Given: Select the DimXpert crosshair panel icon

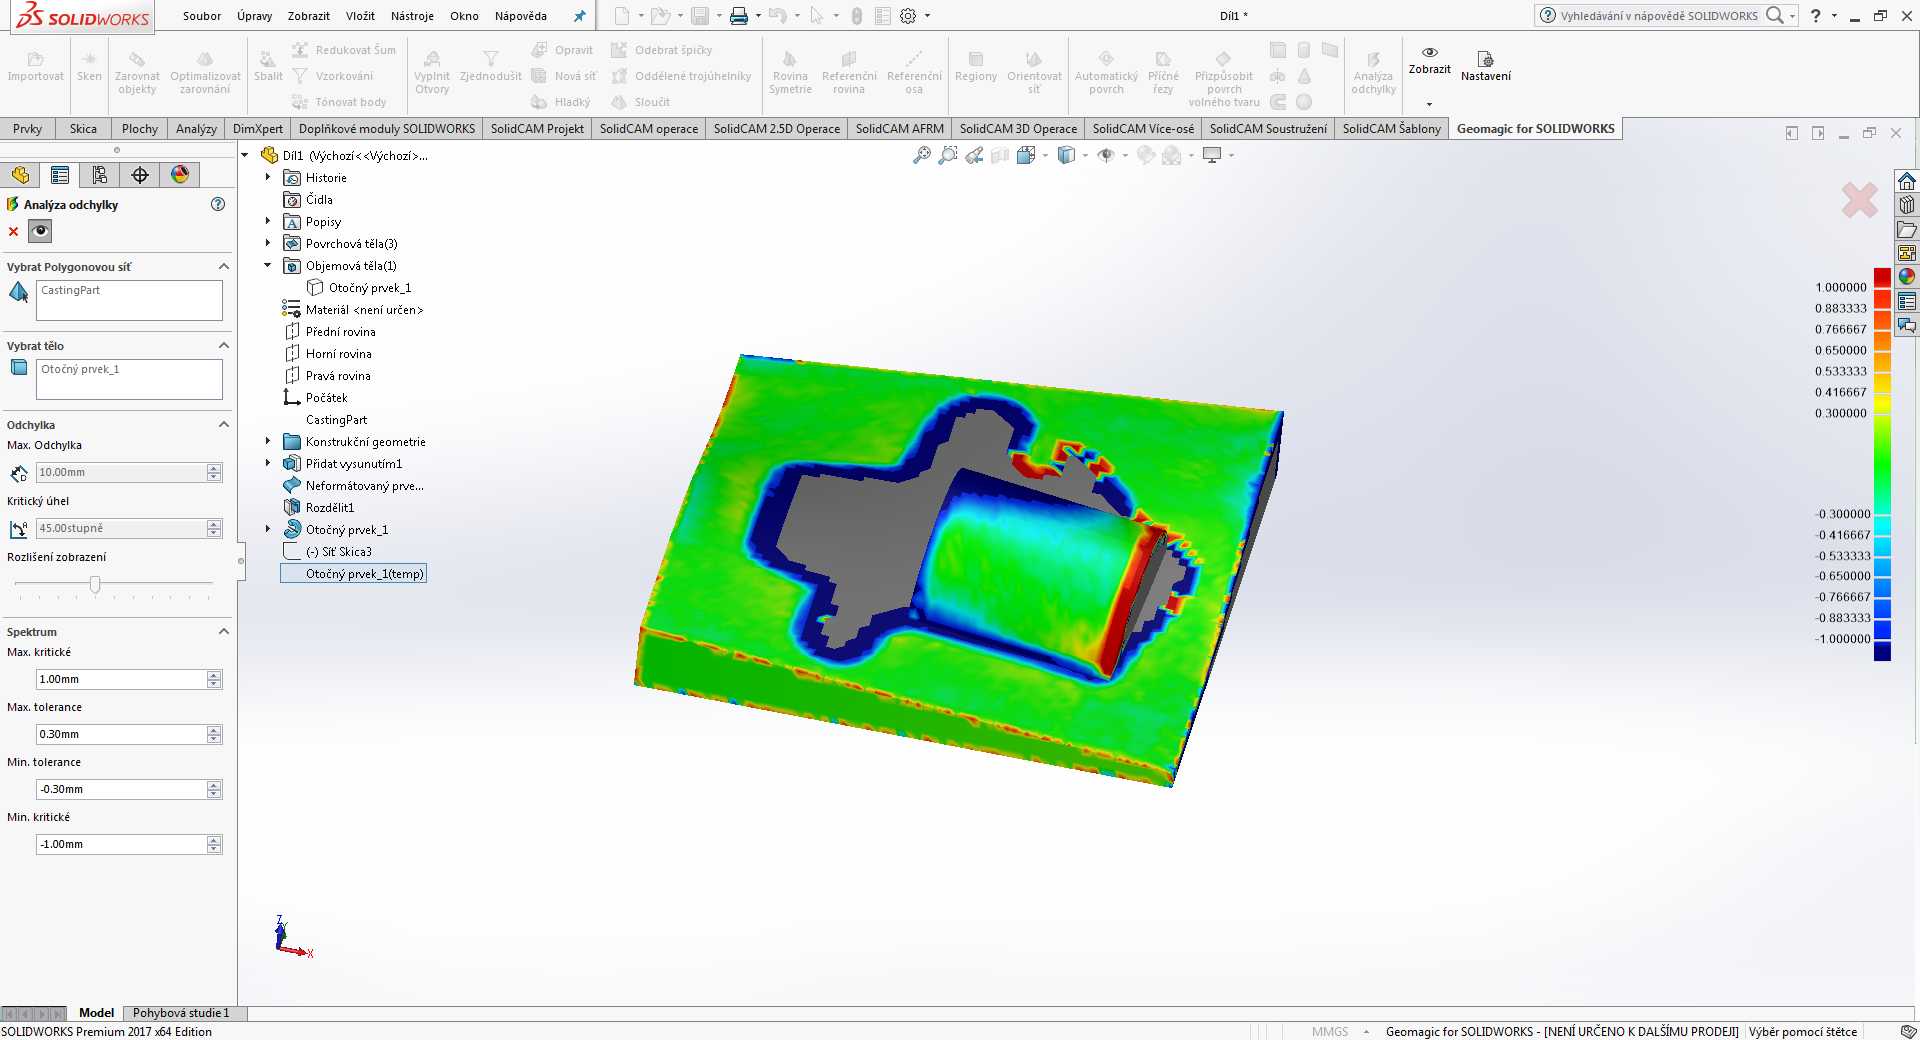Looking at the screenshot, I should click(140, 175).
